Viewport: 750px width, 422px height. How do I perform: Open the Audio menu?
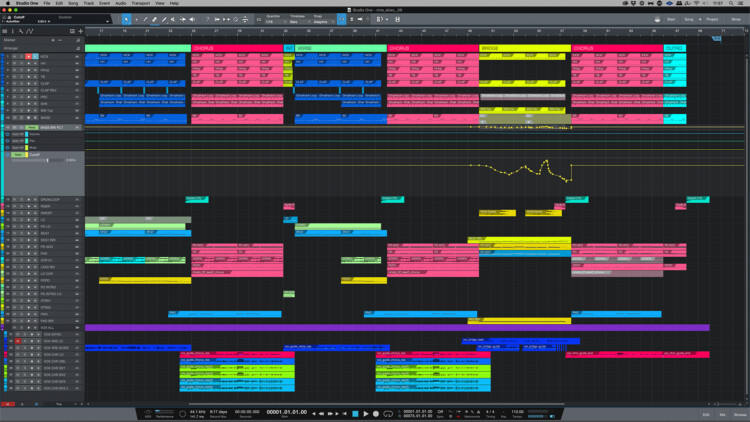(x=121, y=3)
